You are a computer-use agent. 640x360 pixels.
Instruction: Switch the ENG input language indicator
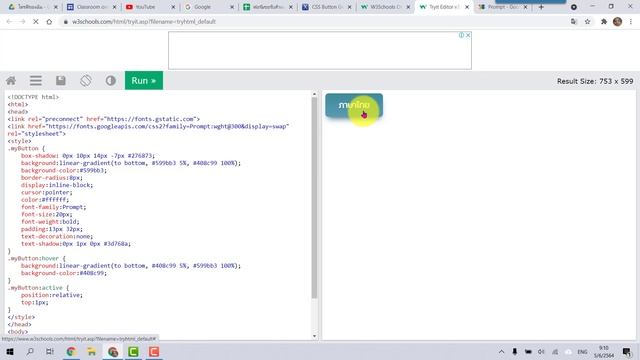click(x=582, y=351)
